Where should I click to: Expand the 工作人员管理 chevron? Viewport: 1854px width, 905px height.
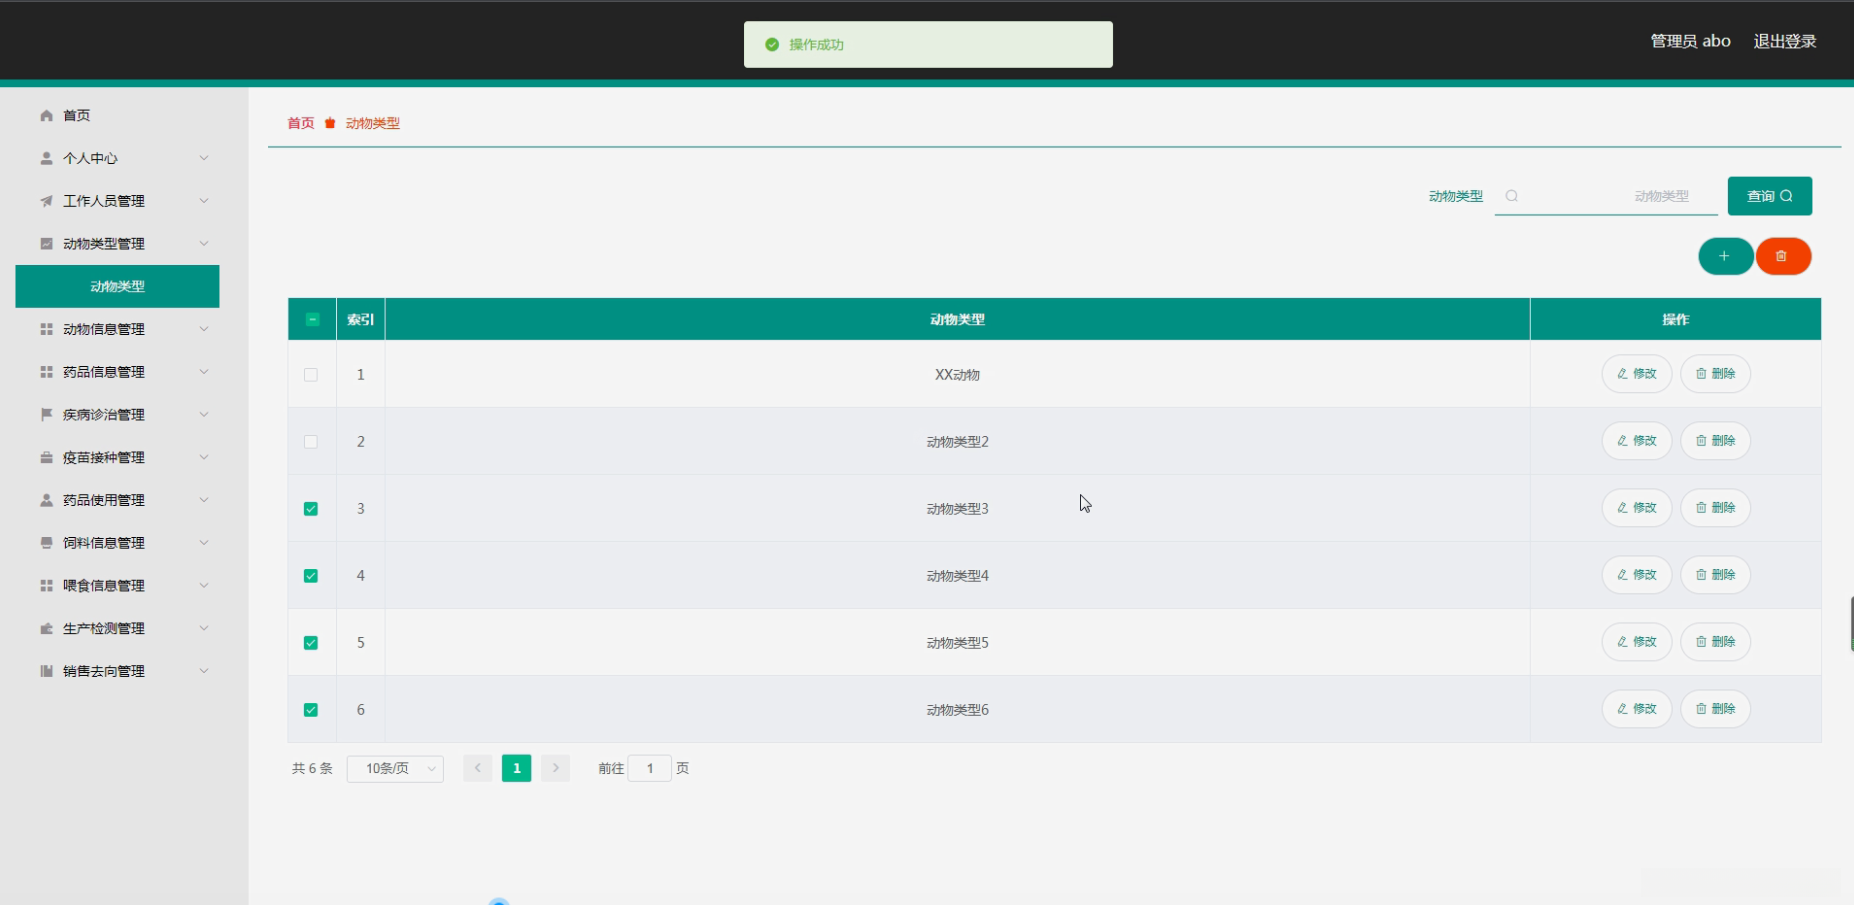point(204,201)
